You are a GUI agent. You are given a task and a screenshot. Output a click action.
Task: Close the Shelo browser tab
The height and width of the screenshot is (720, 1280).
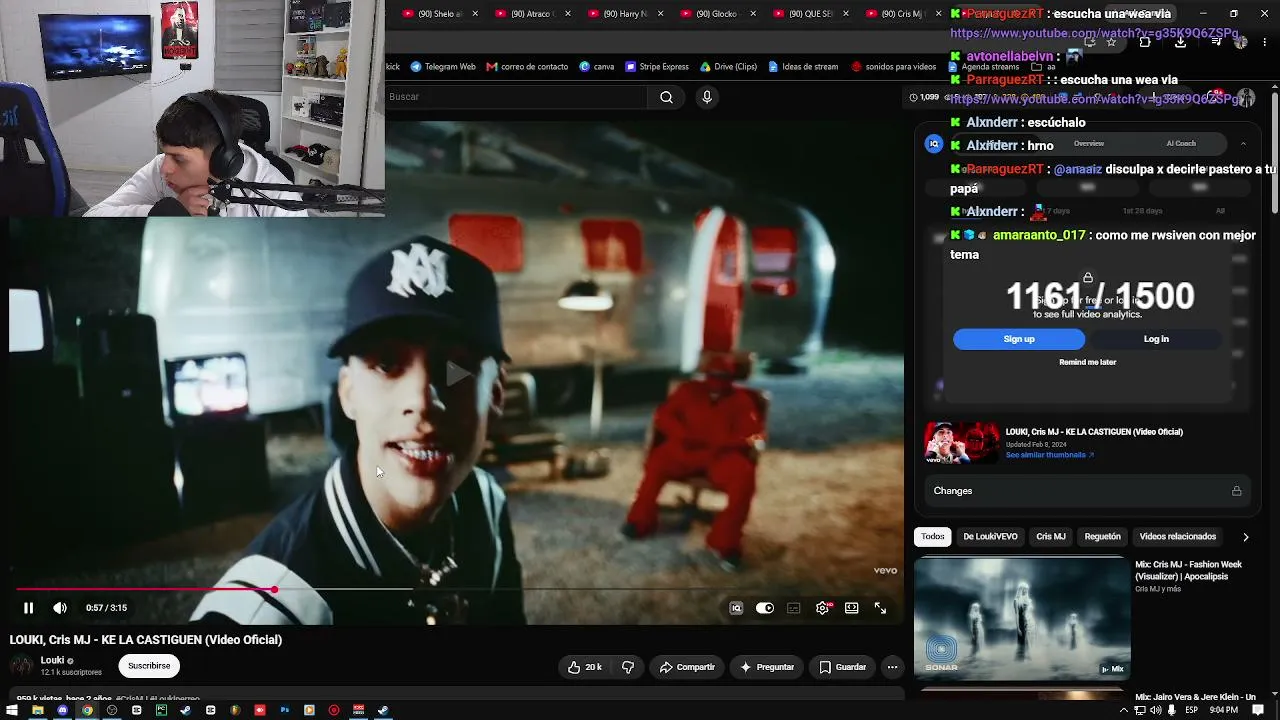(x=475, y=14)
